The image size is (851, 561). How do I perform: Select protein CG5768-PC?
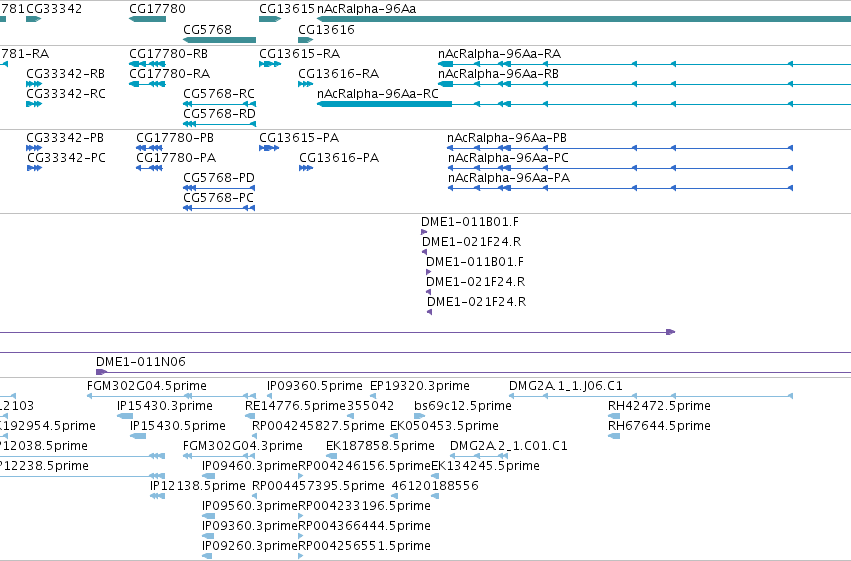tap(218, 198)
